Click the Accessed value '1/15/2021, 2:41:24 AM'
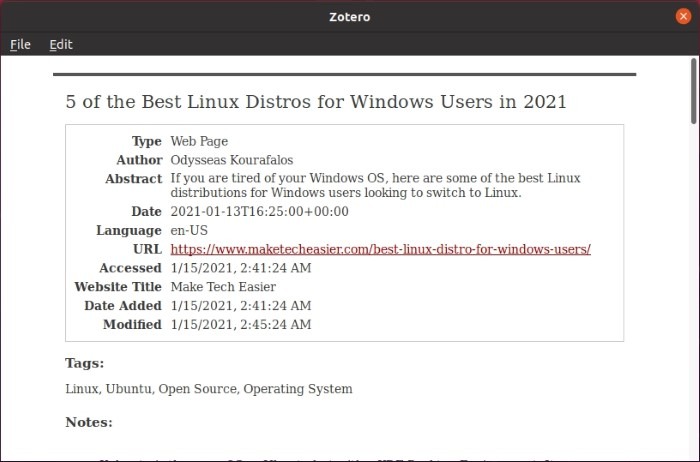Screen dimensions: 700x462 coord(241,268)
